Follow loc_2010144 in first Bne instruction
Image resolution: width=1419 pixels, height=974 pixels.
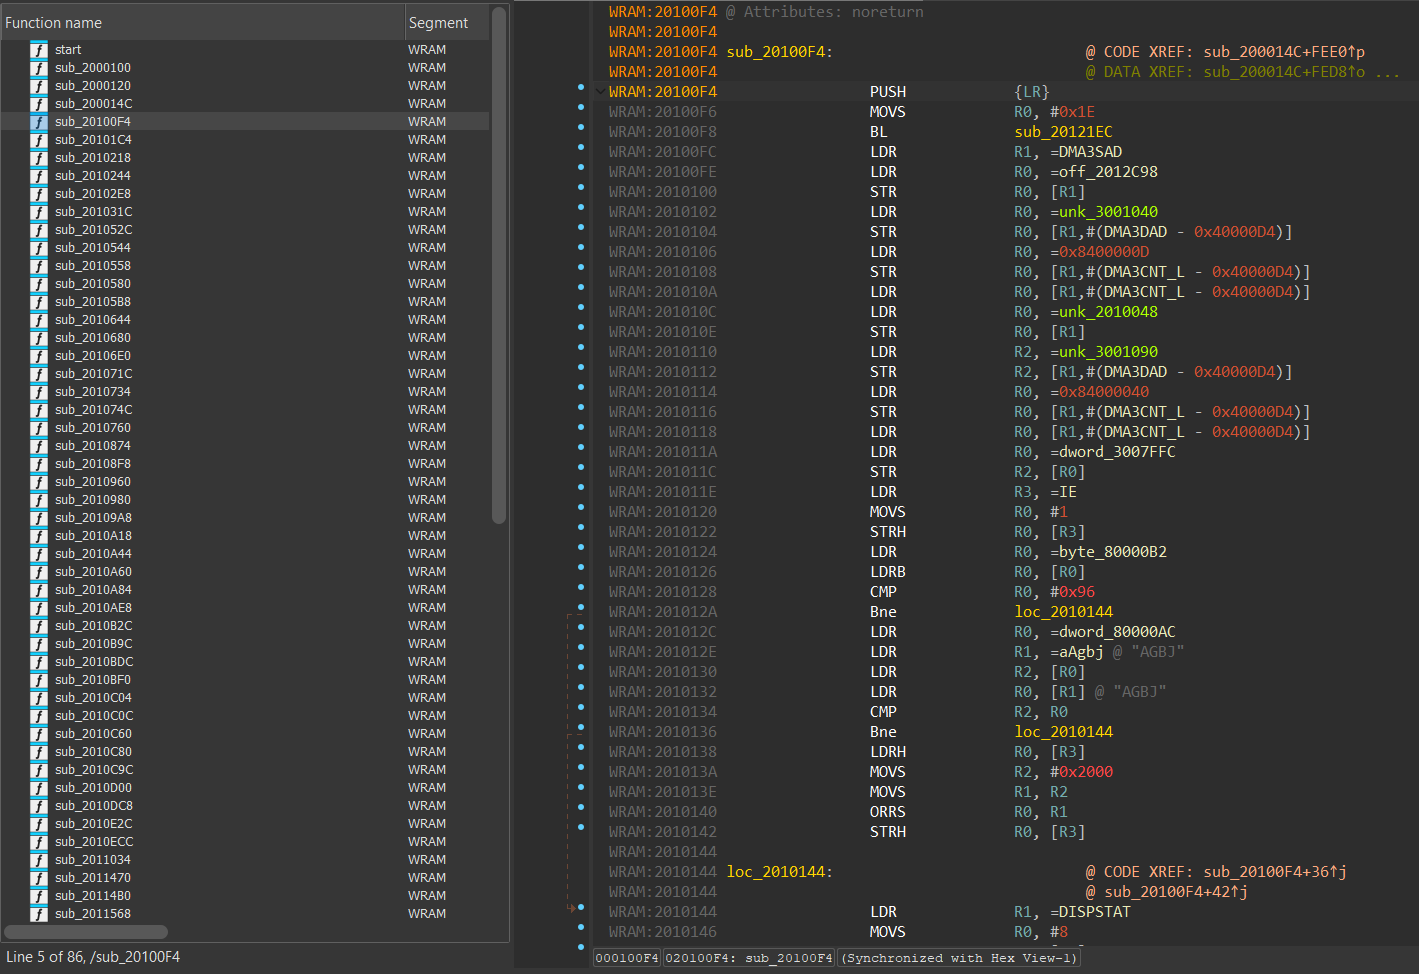tap(1063, 612)
